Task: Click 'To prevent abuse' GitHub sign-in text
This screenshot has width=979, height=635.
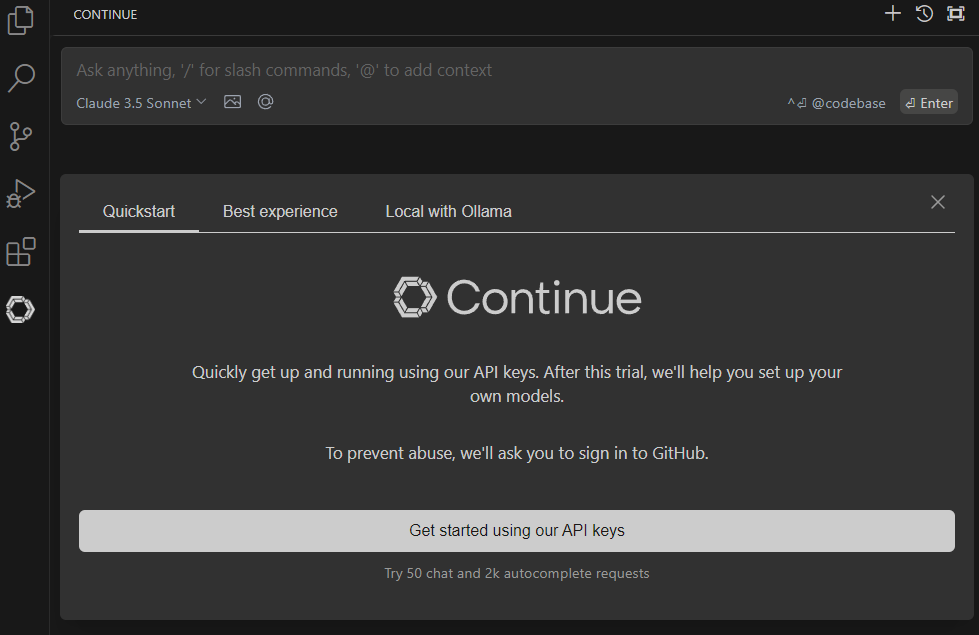Action: pyautogui.click(x=516, y=453)
